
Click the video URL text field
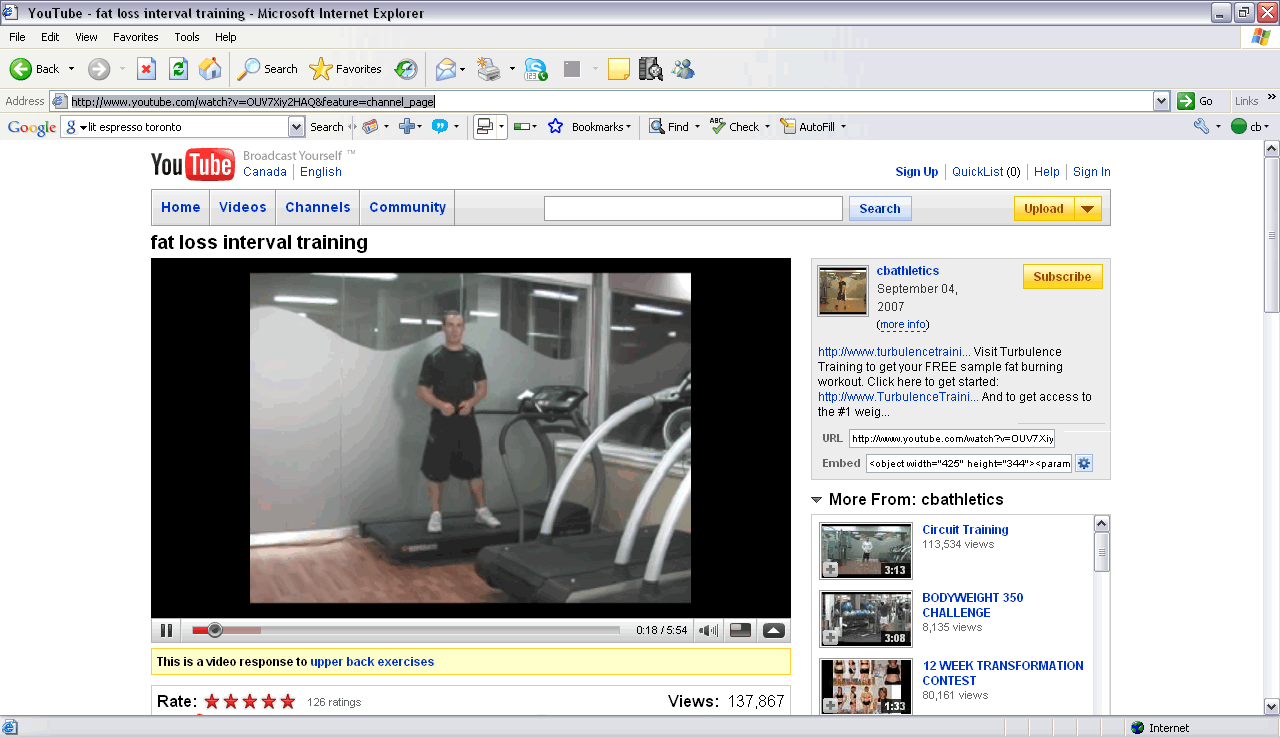[x=952, y=438]
